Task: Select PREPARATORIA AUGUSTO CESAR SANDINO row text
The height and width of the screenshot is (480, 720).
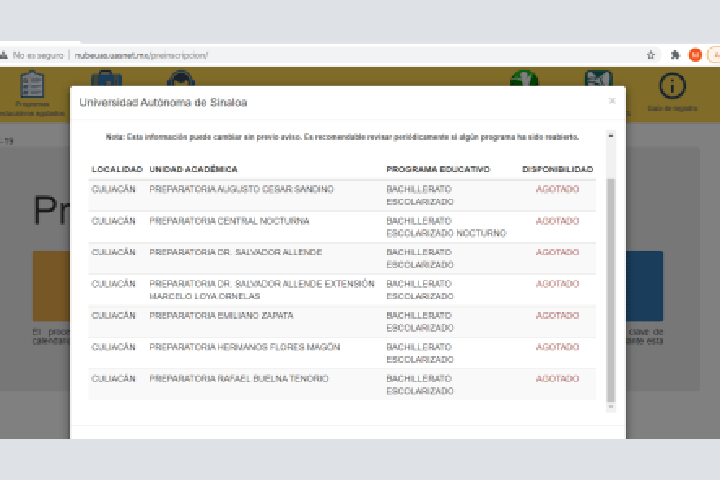Action: pos(242,189)
